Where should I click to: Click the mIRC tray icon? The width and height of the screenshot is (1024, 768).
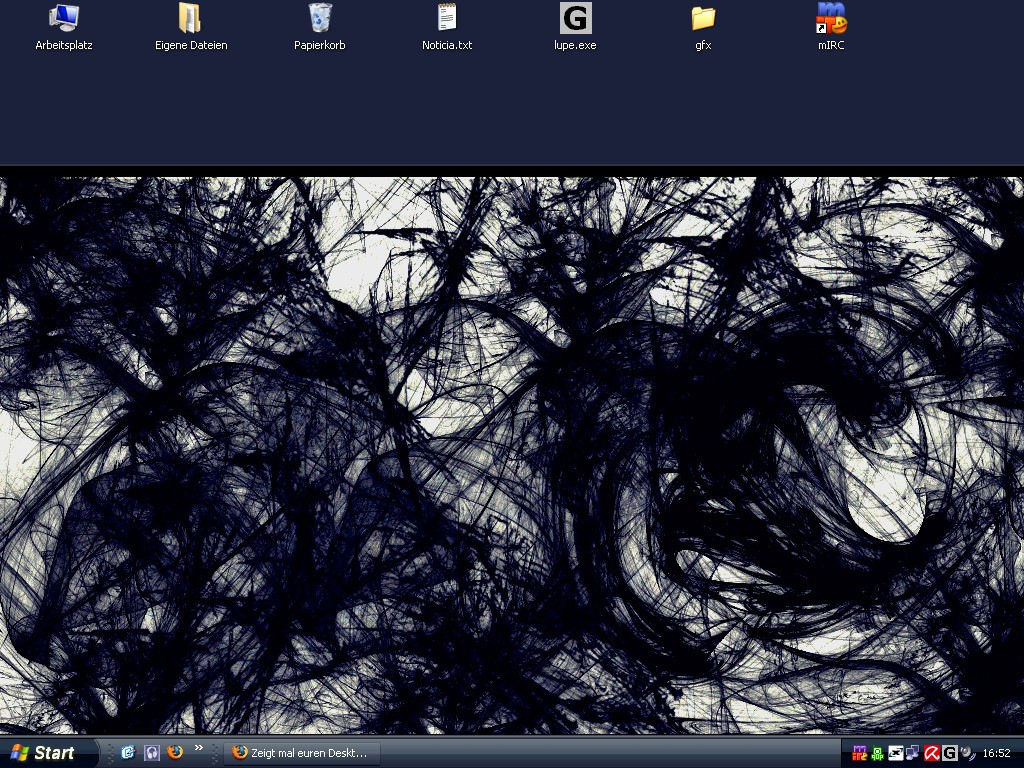coord(859,754)
